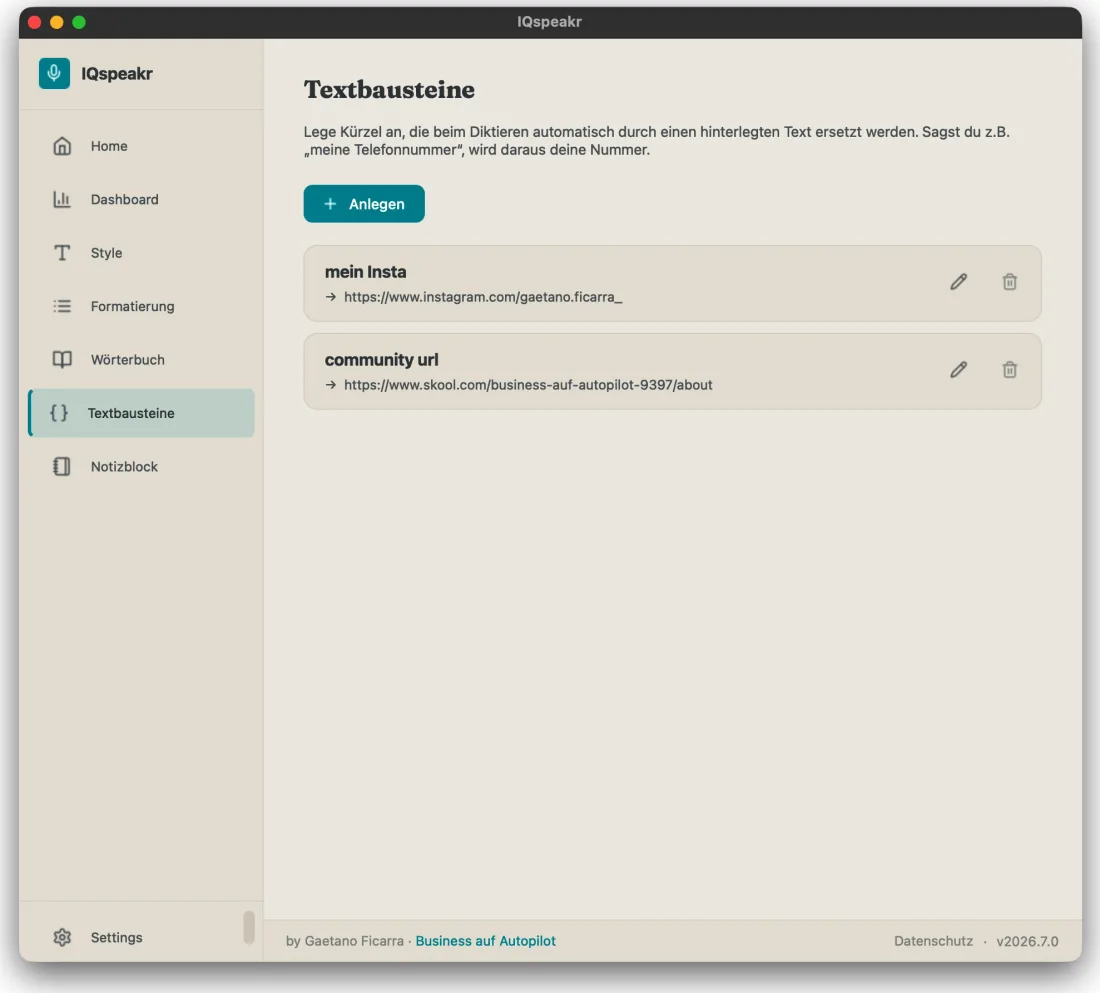Viewport: 1100px width, 993px height.
Task: Open the Wörterbuch label
Action: [x=127, y=359]
